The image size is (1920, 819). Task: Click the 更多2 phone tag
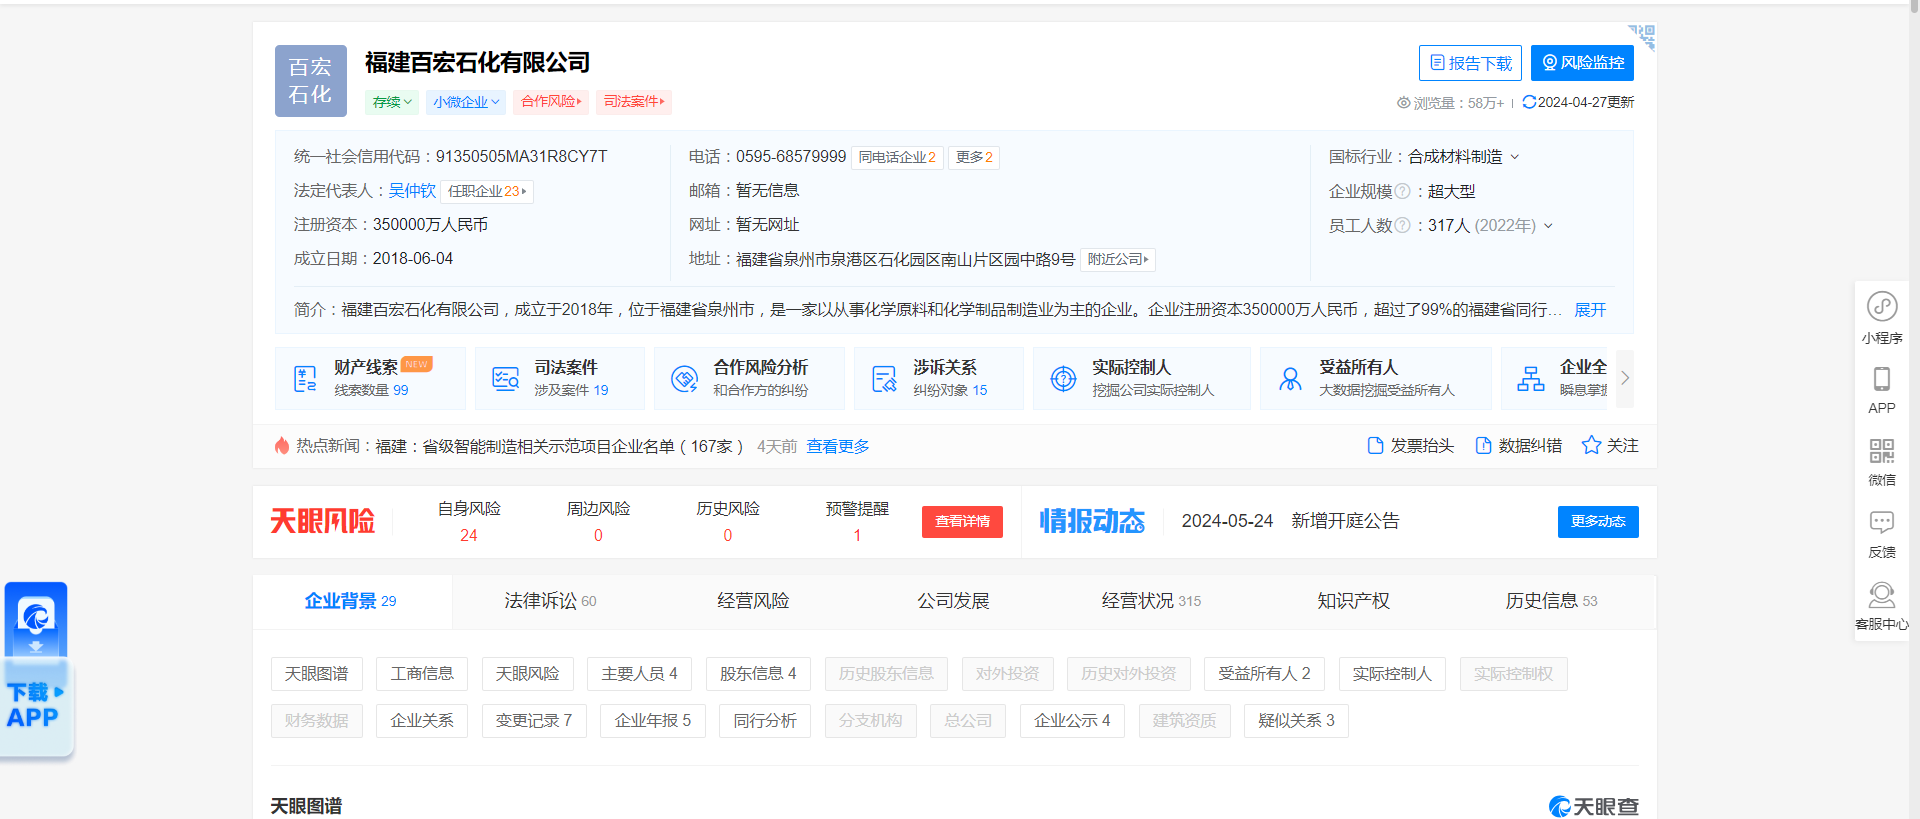974,157
